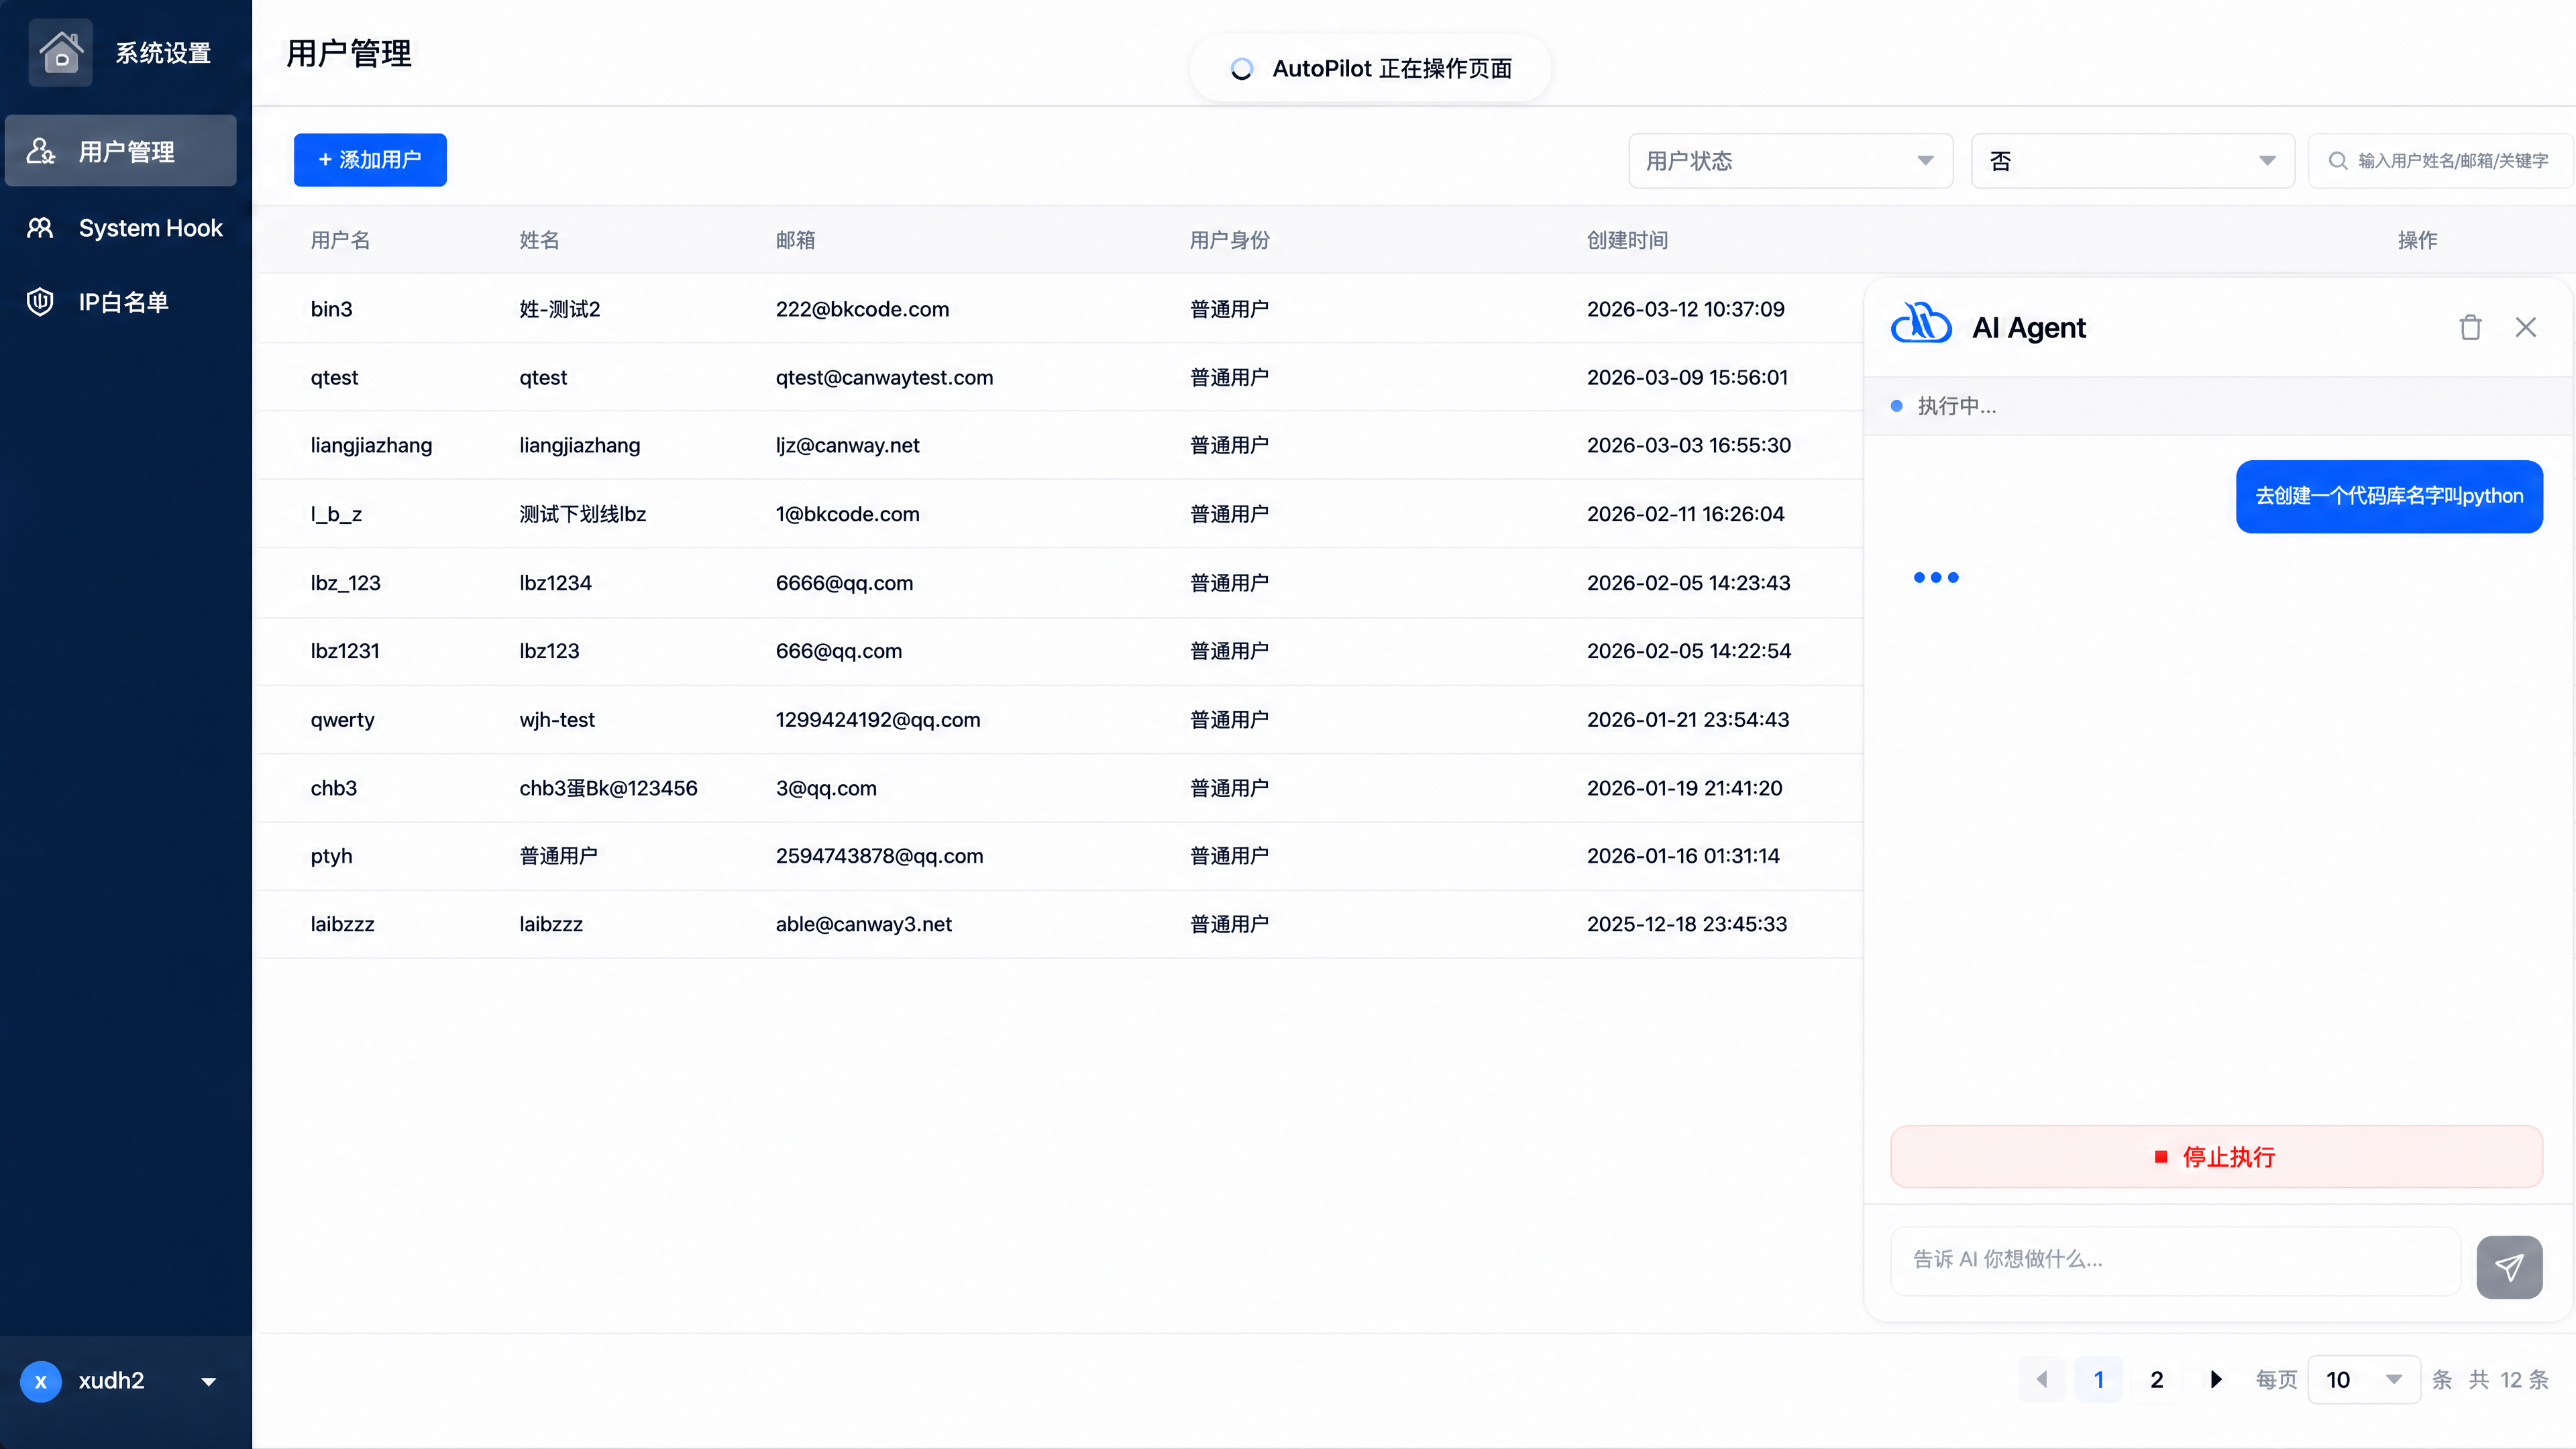Click the 共 12 条 total count text

2509,1380
